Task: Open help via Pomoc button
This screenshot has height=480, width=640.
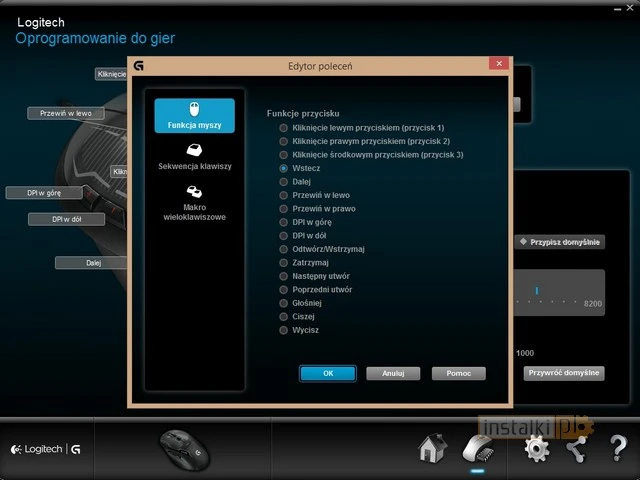Action: tap(459, 373)
